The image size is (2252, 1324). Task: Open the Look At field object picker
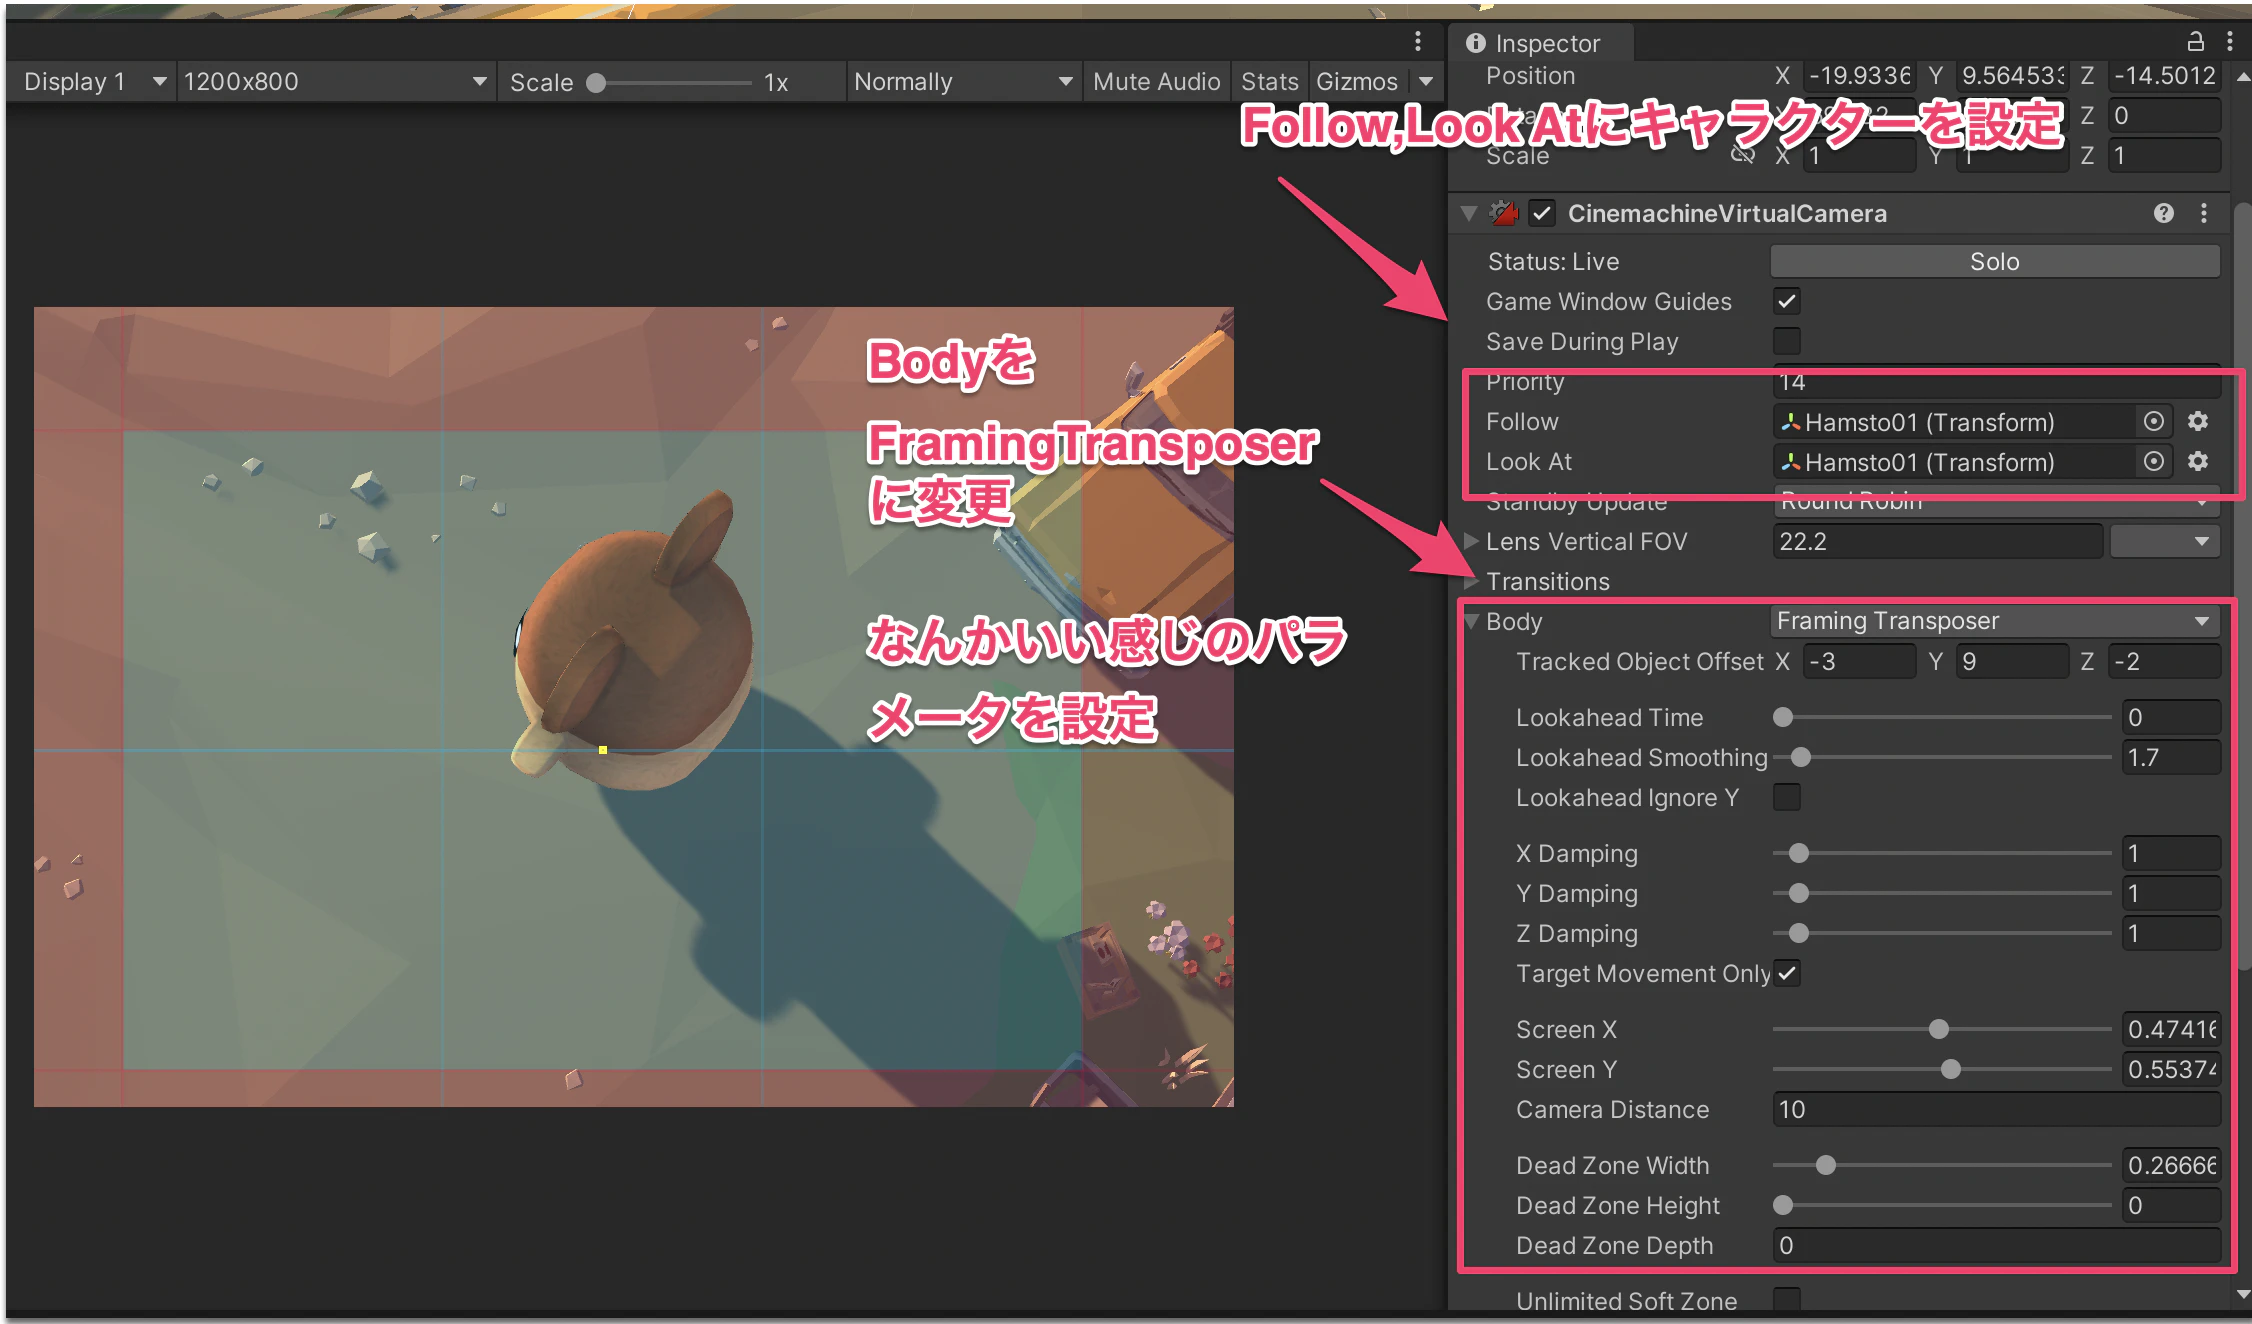tap(2153, 462)
